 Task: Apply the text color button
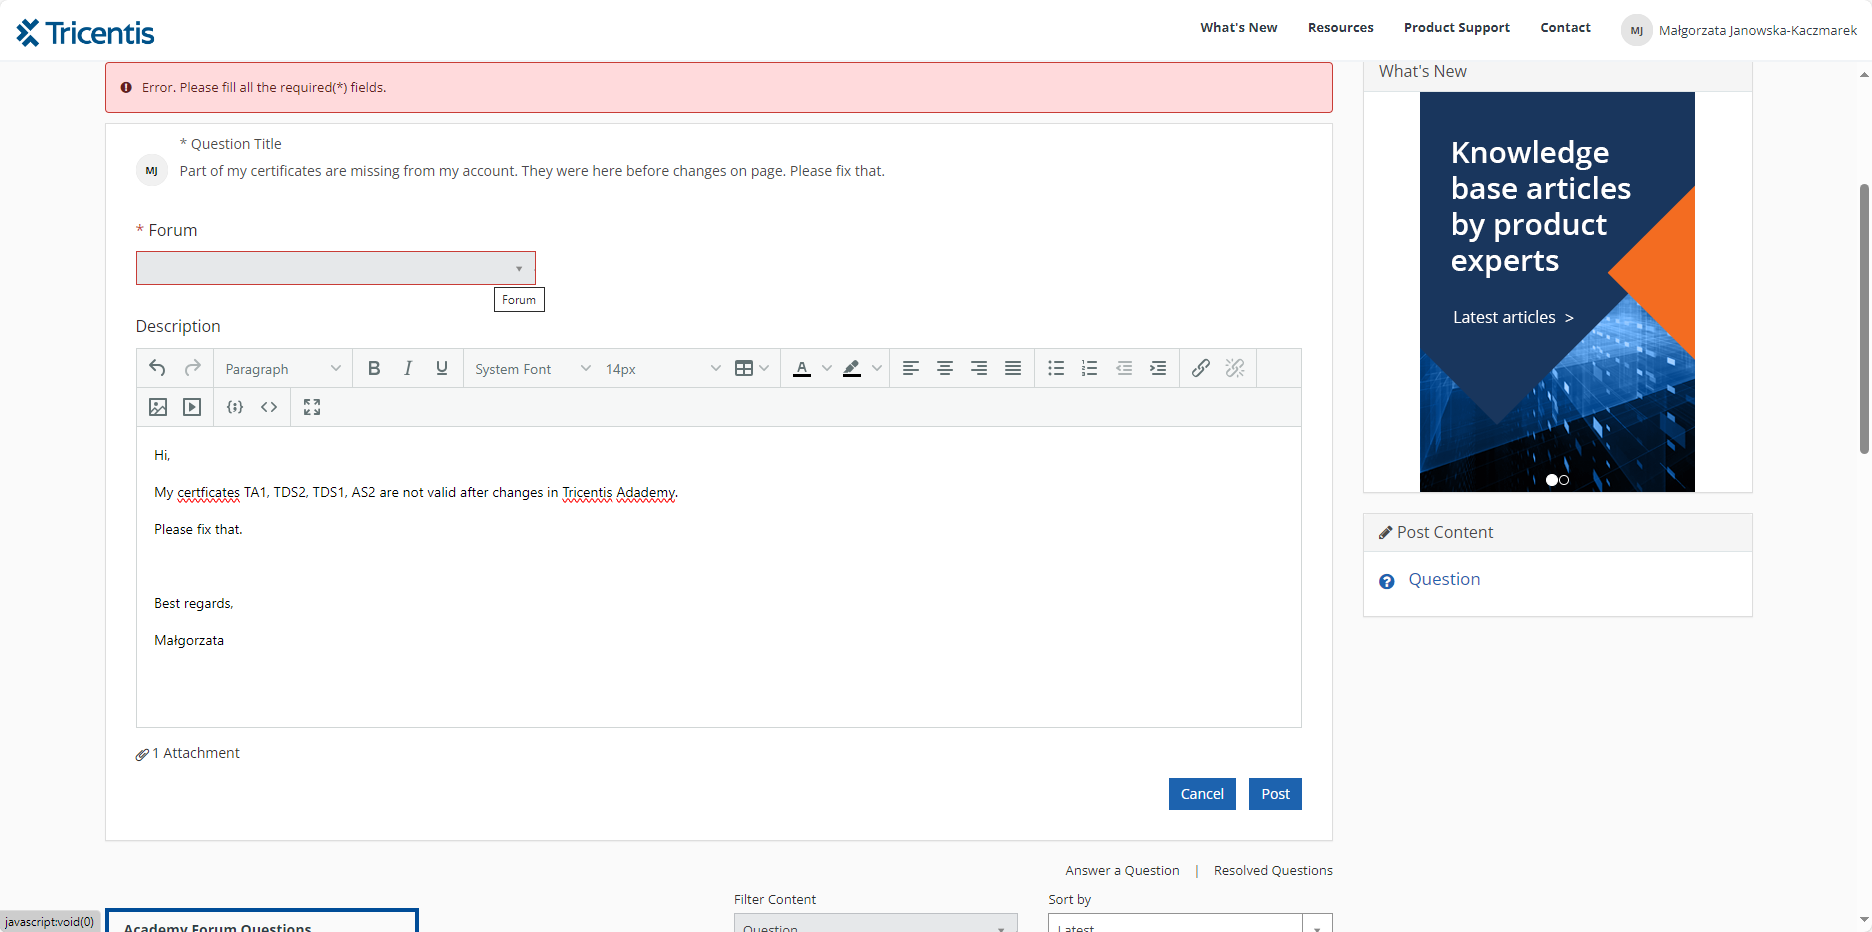tap(802, 368)
